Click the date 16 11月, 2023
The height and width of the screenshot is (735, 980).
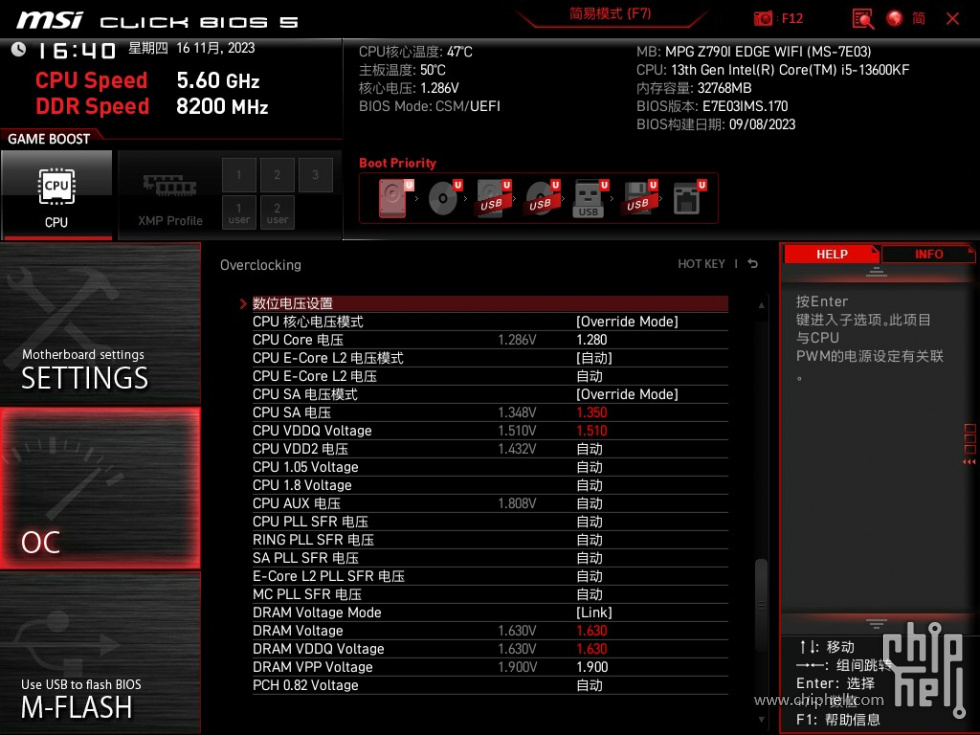tap(216, 48)
